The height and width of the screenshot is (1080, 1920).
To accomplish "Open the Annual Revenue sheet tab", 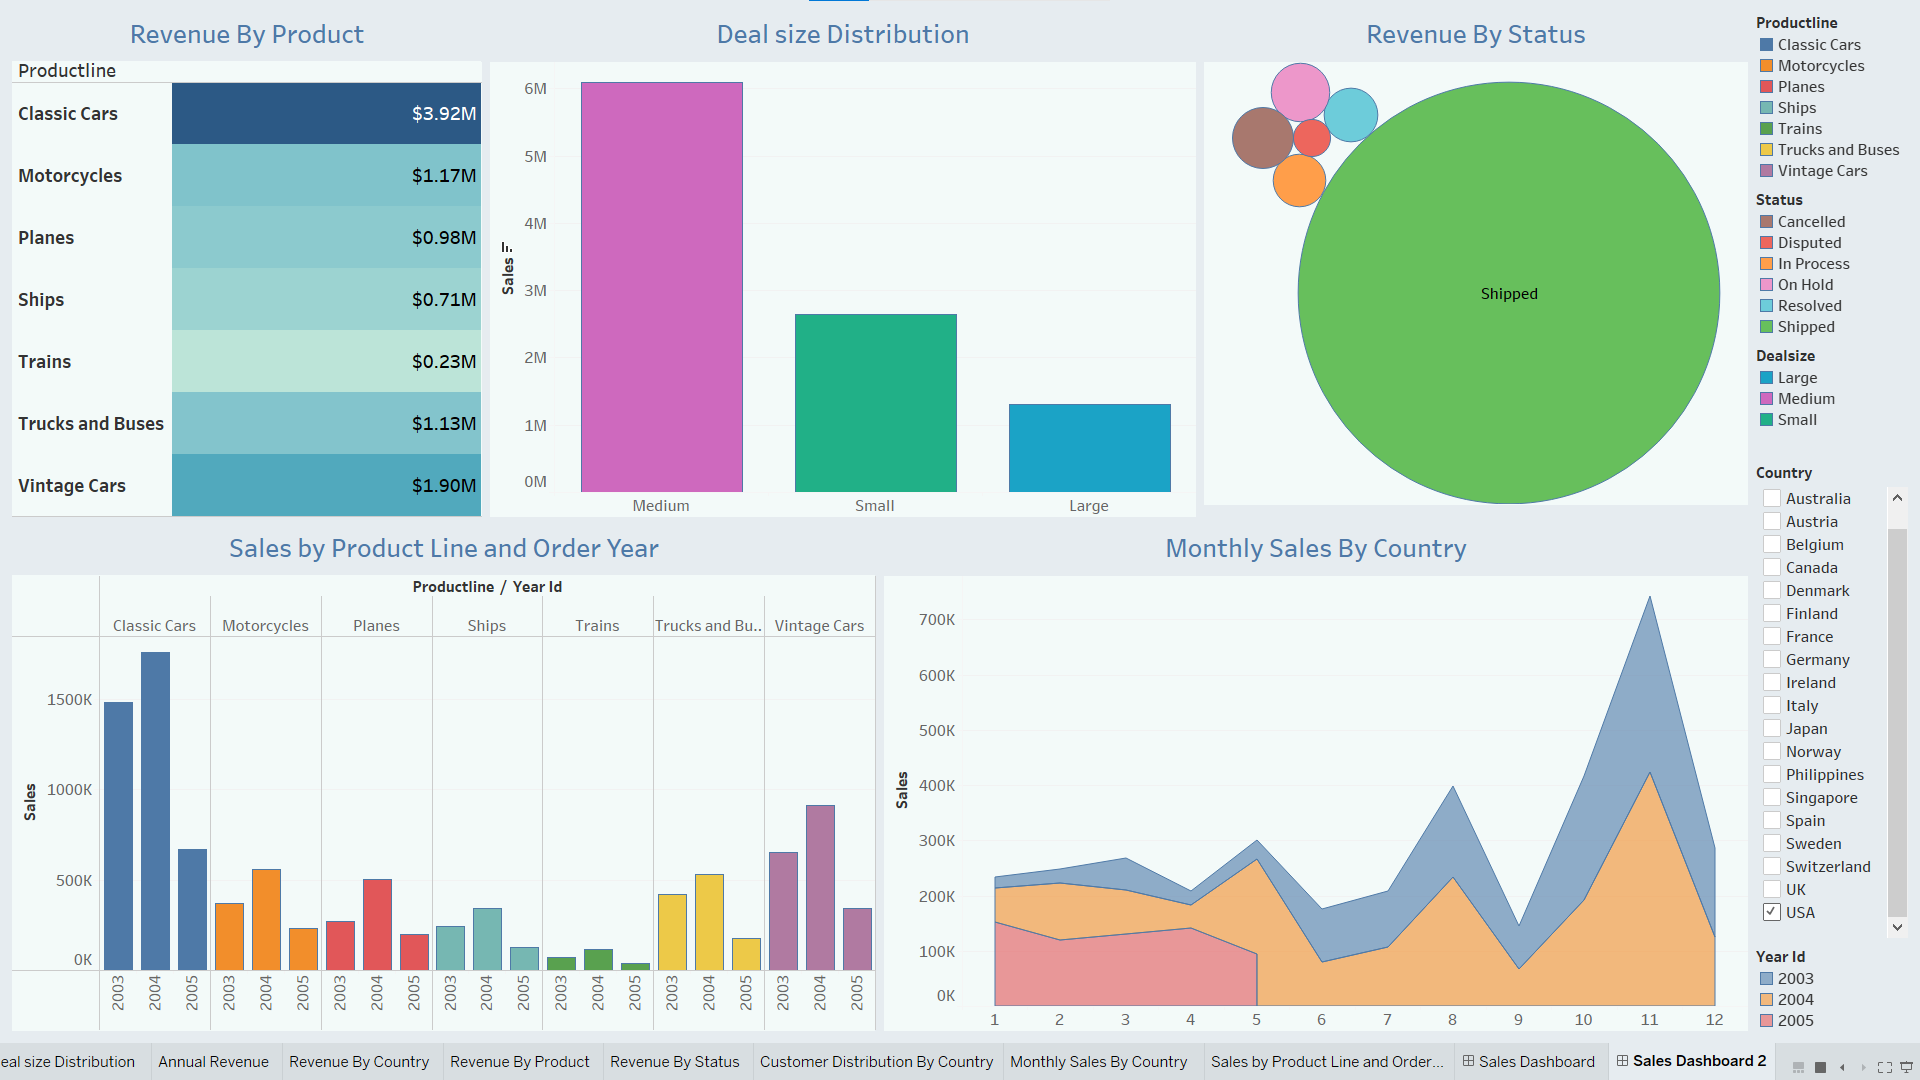I will (213, 1062).
